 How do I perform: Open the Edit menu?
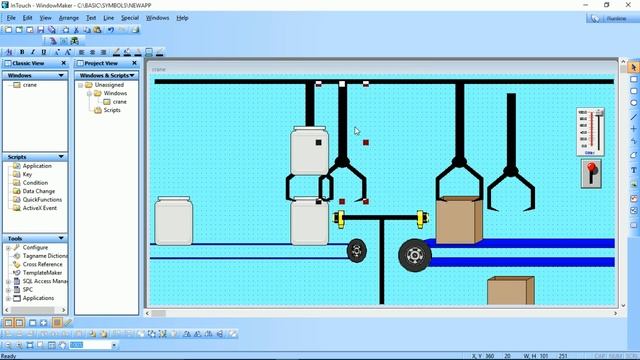click(x=27, y=18)
